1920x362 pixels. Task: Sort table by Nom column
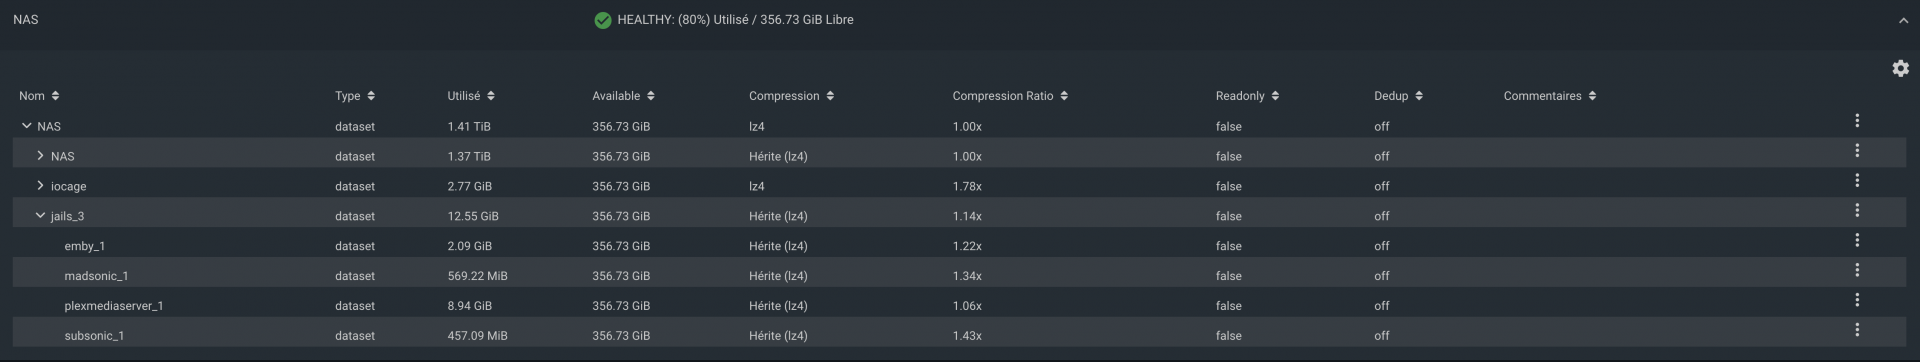(x=39, y=96)
